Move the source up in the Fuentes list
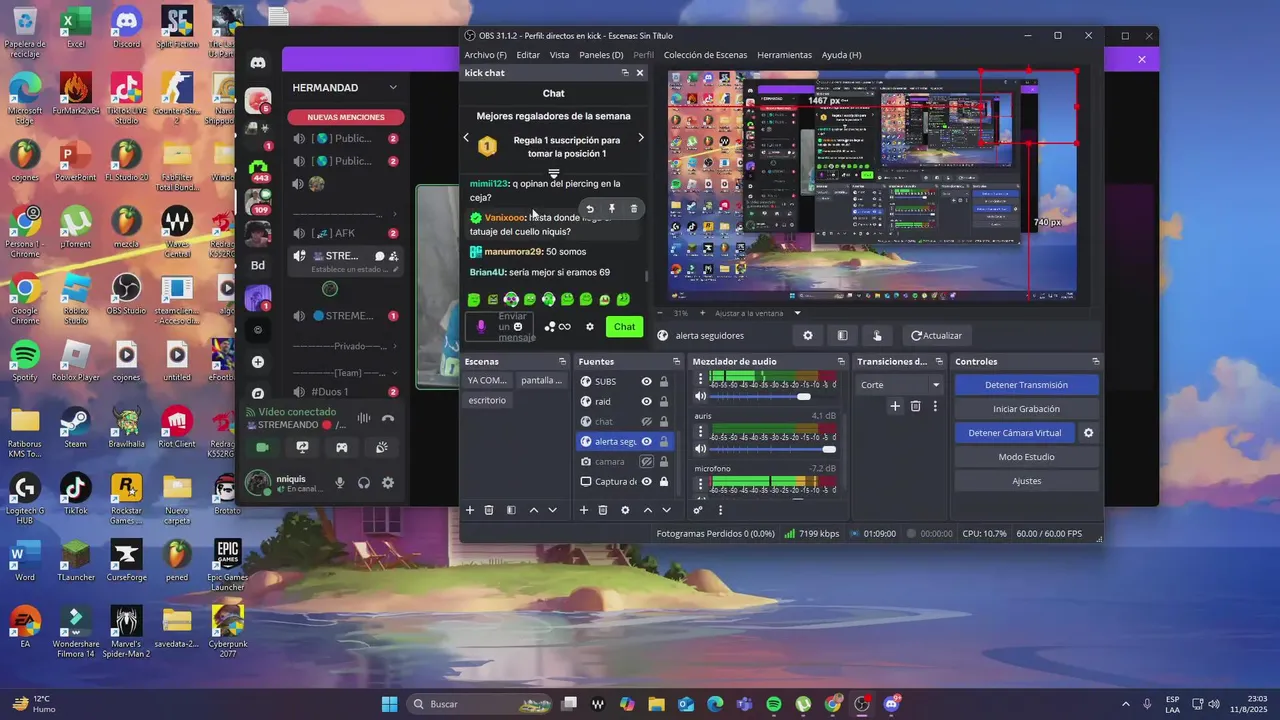The width and height of the screenshot is (1280, 720). point(648,510)
